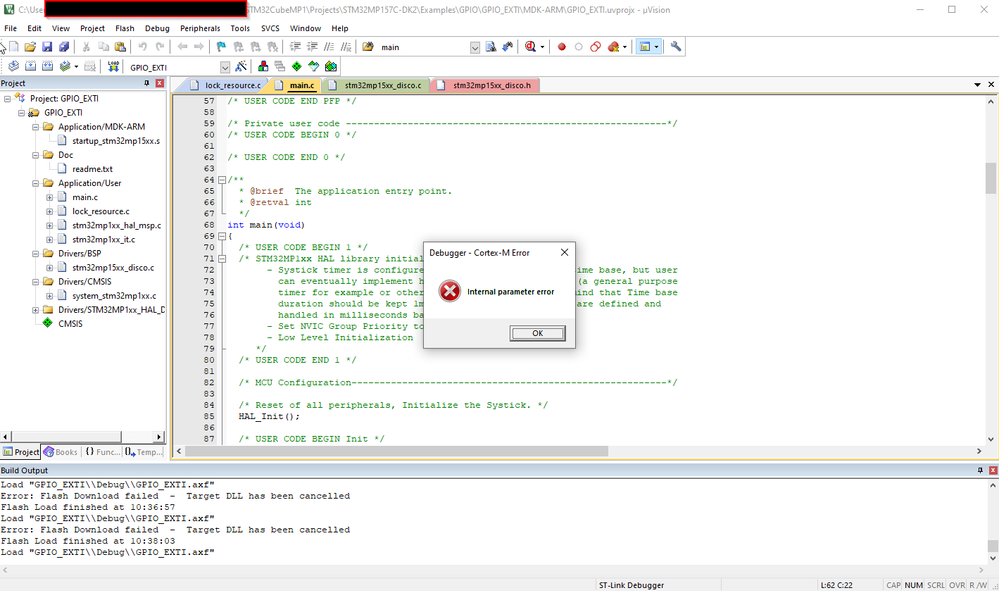Open the GPIO_EXTI target dropdown
Viewport: 999px width, 591px height.
pos(225,67)
